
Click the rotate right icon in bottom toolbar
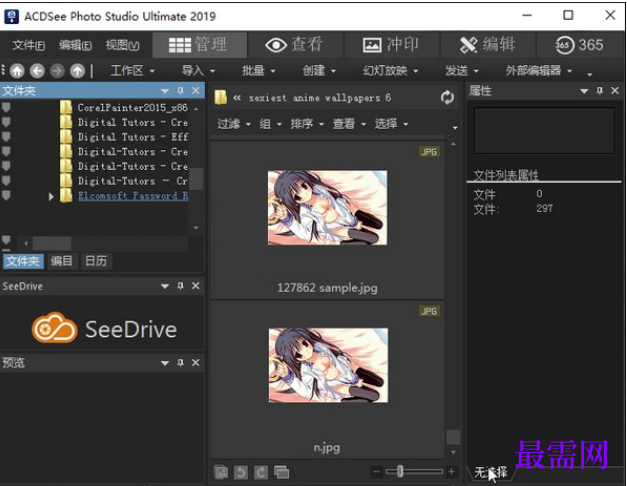(261, 472)
